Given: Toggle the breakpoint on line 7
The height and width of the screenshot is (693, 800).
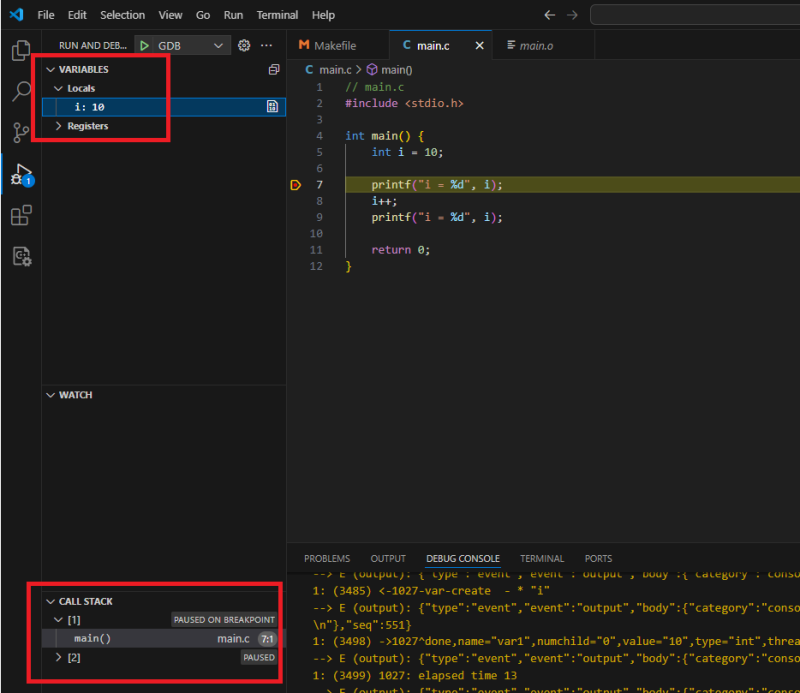Looking at the screenshot, I should (296, 184).
